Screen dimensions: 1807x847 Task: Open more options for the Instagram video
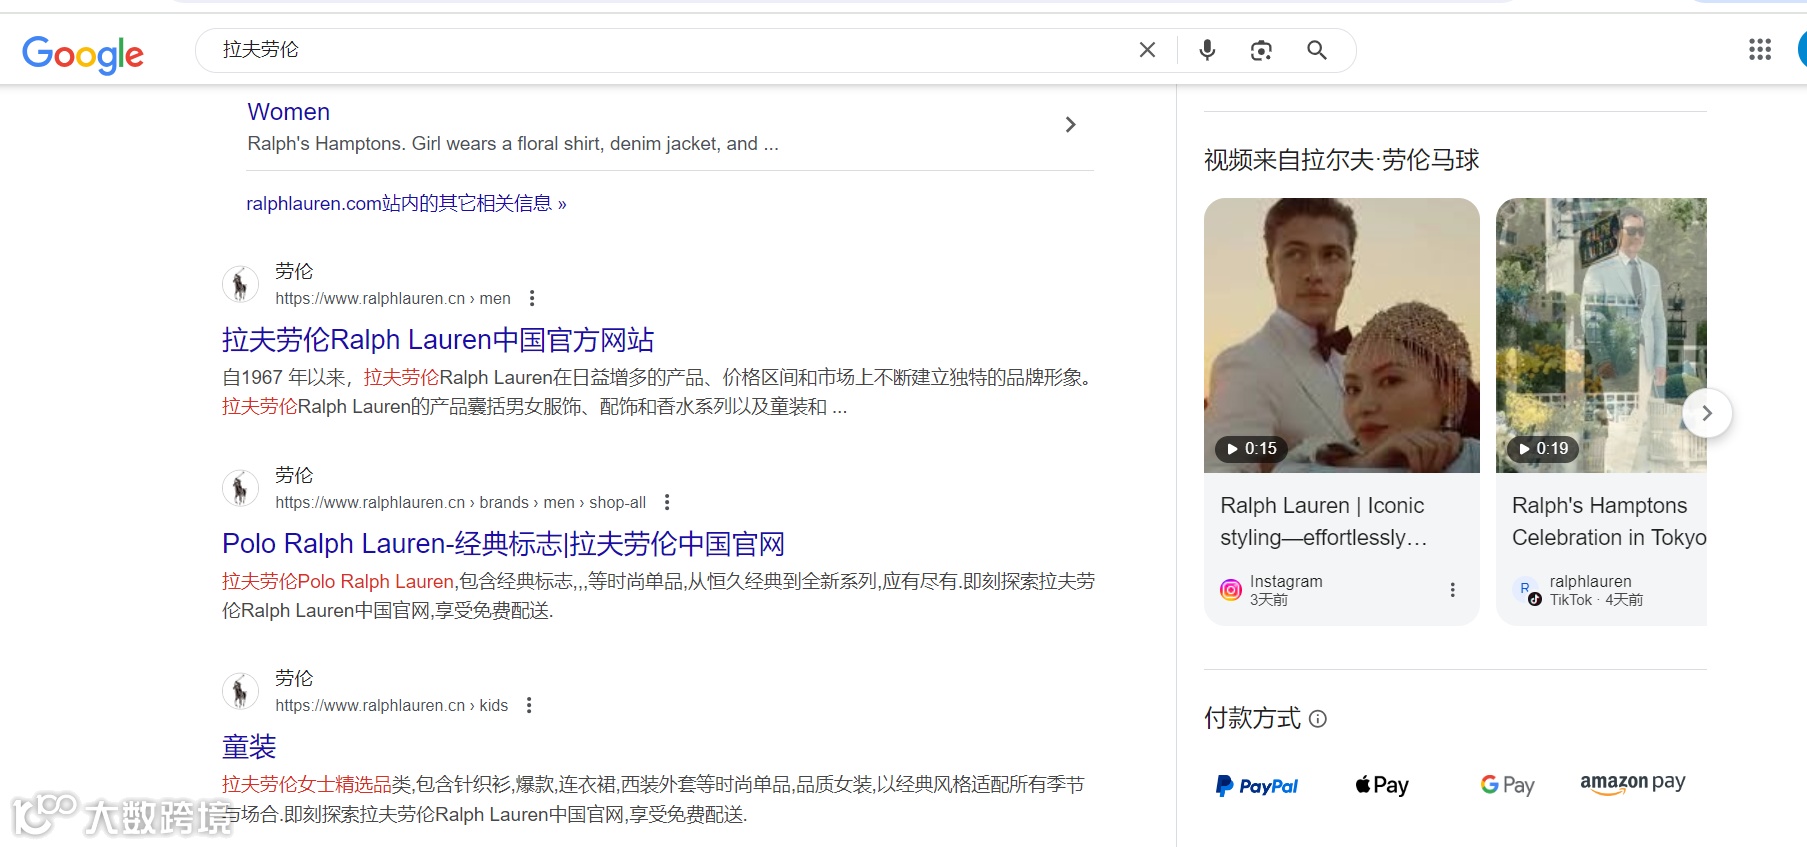(1452, 590)
